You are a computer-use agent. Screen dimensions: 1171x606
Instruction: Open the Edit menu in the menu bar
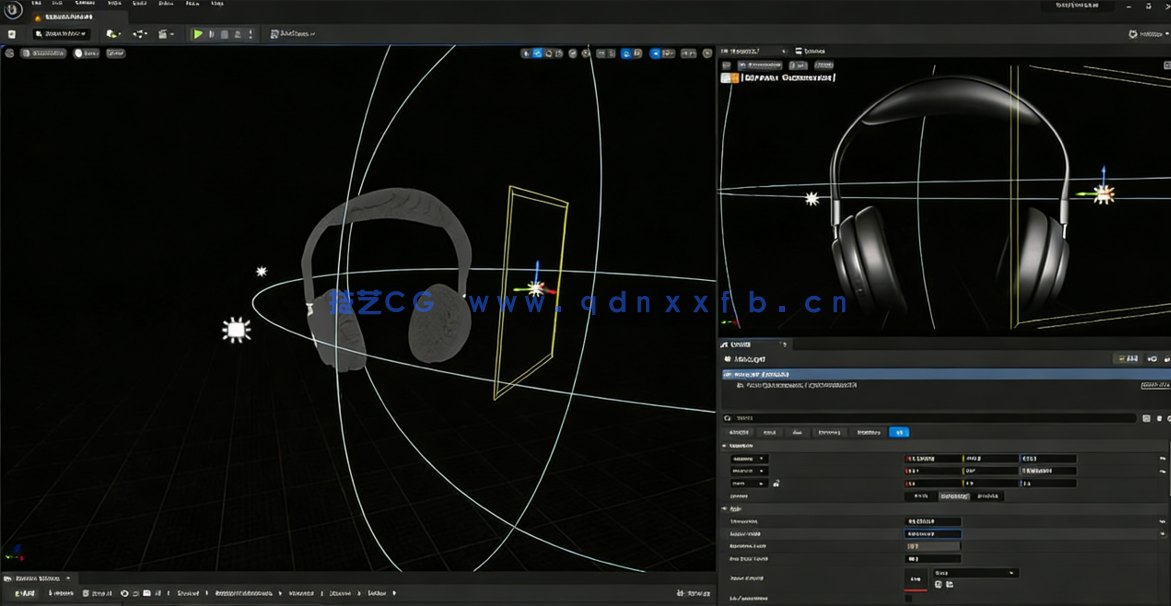[x=60, y=5]
